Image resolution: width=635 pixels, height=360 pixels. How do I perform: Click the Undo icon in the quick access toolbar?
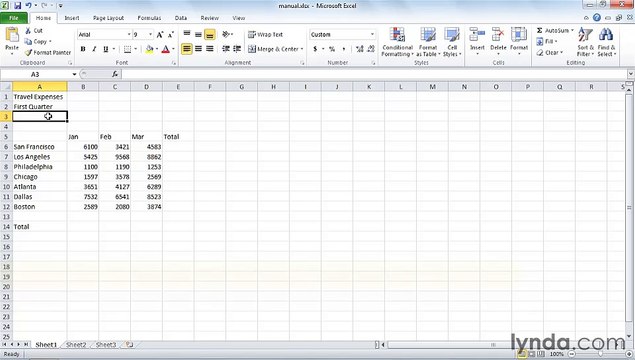(x=28, y=6)
